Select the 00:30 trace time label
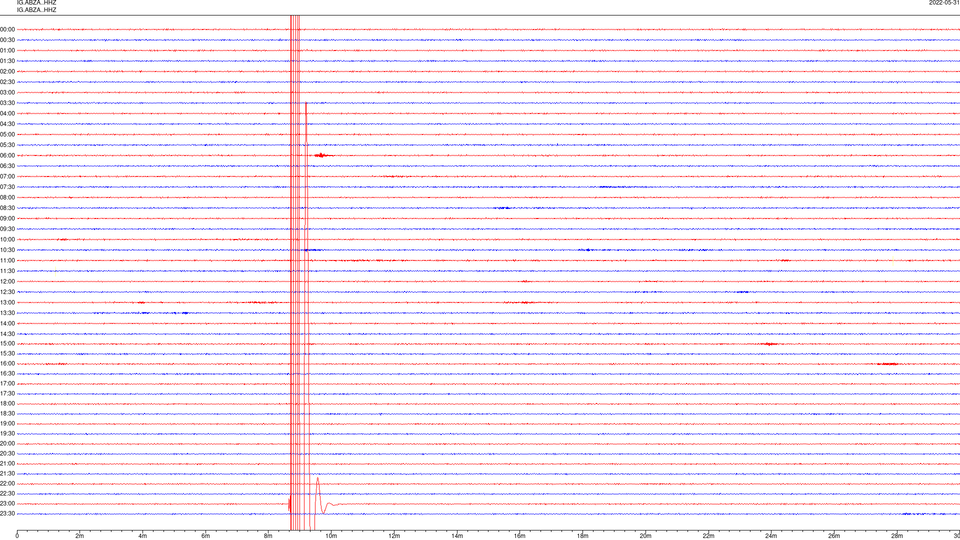960x540 pixels. point(7,40)
